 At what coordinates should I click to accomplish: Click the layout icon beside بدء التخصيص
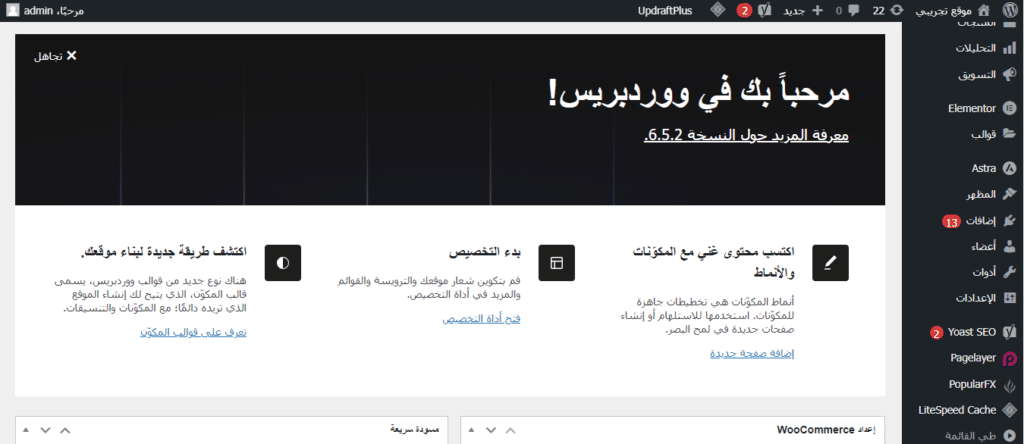556,262
